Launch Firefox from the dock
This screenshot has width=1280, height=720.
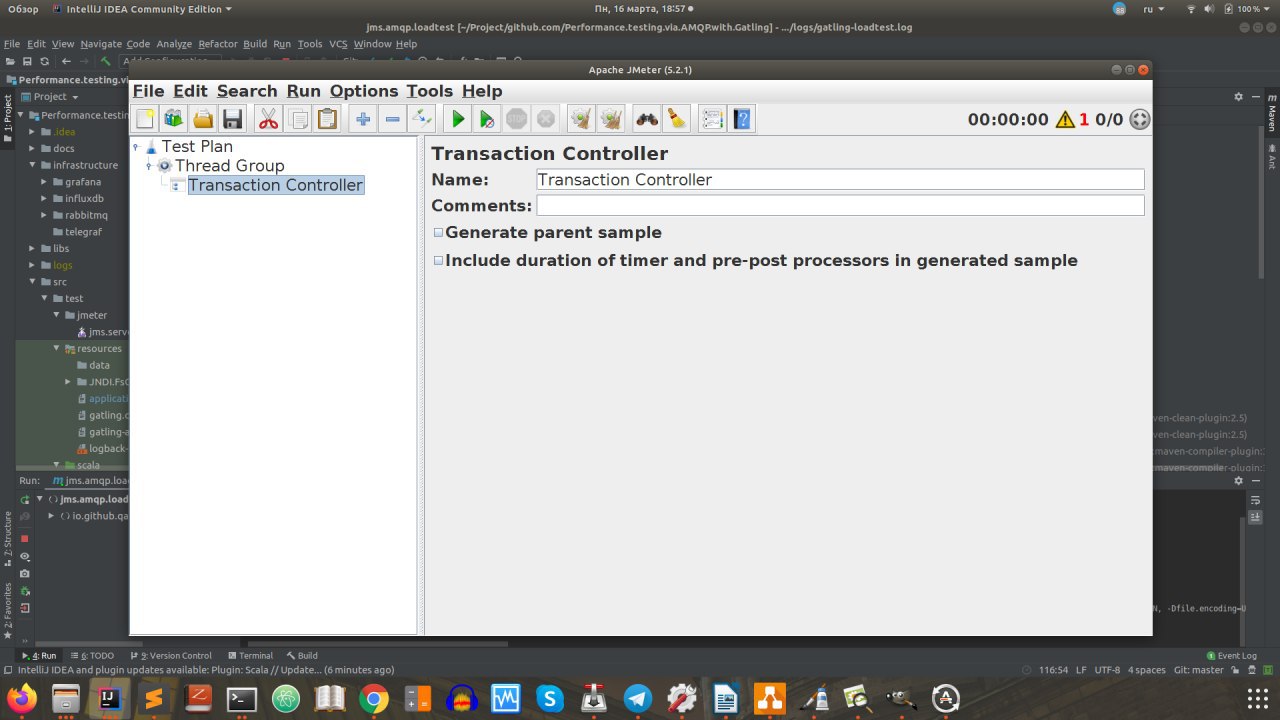(20, 698)
